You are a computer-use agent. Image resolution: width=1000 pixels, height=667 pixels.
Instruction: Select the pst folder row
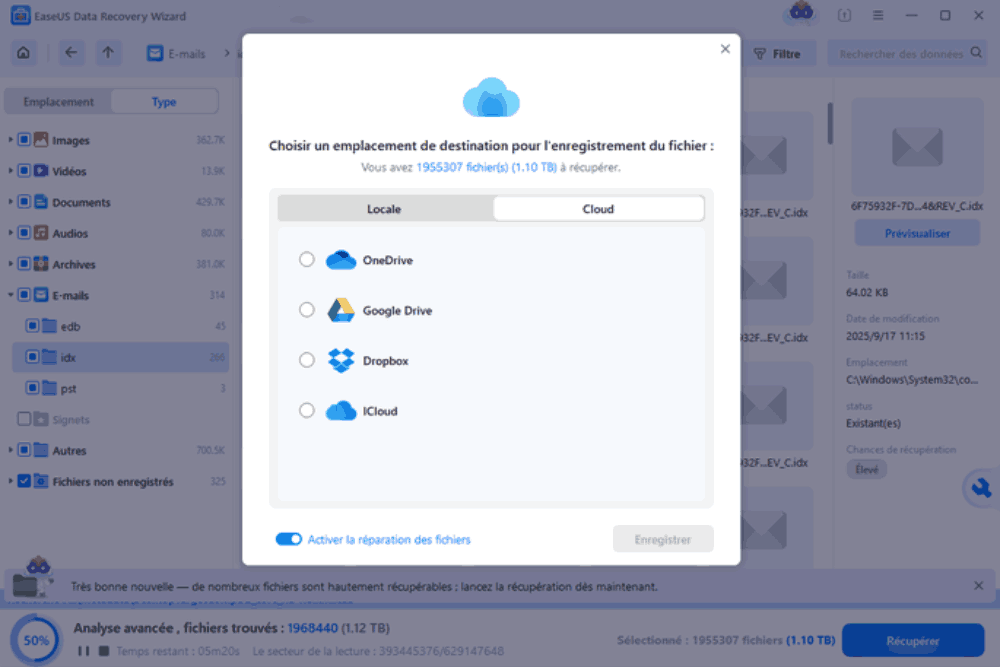(x=121, y=388)
